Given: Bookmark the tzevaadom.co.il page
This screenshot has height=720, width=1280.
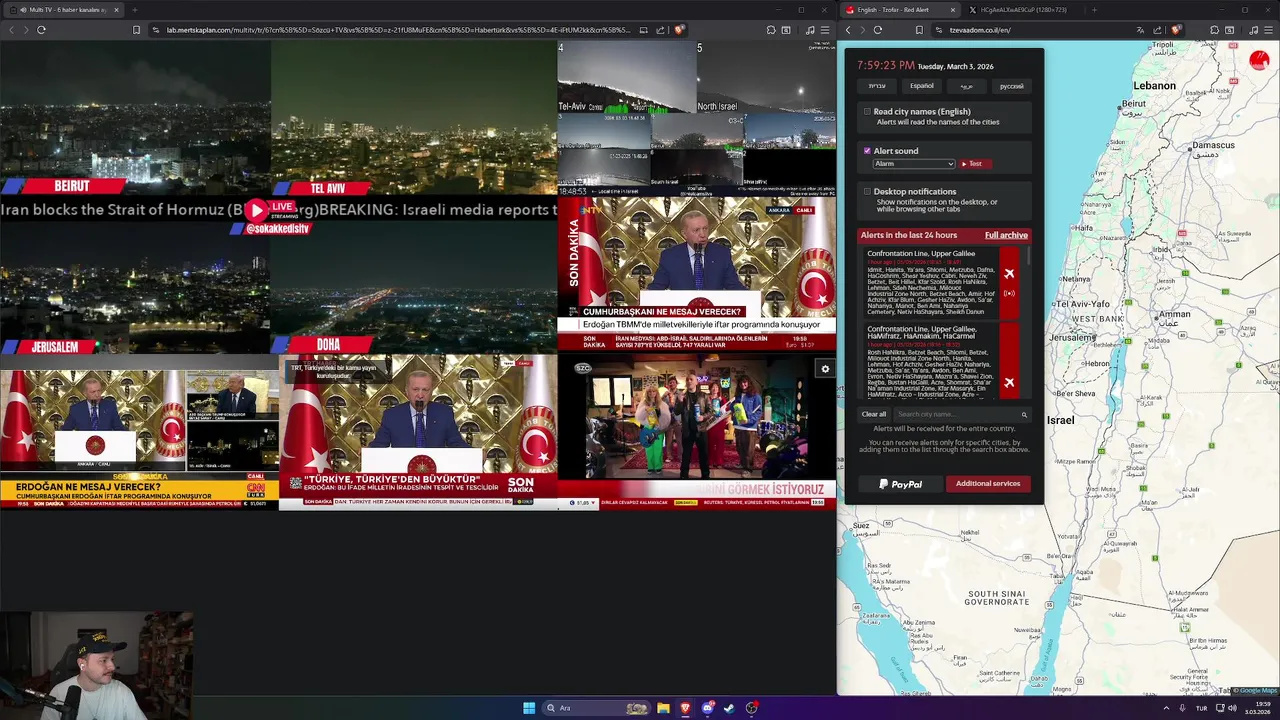Looking at the screenshot, I should pos(919,30).
